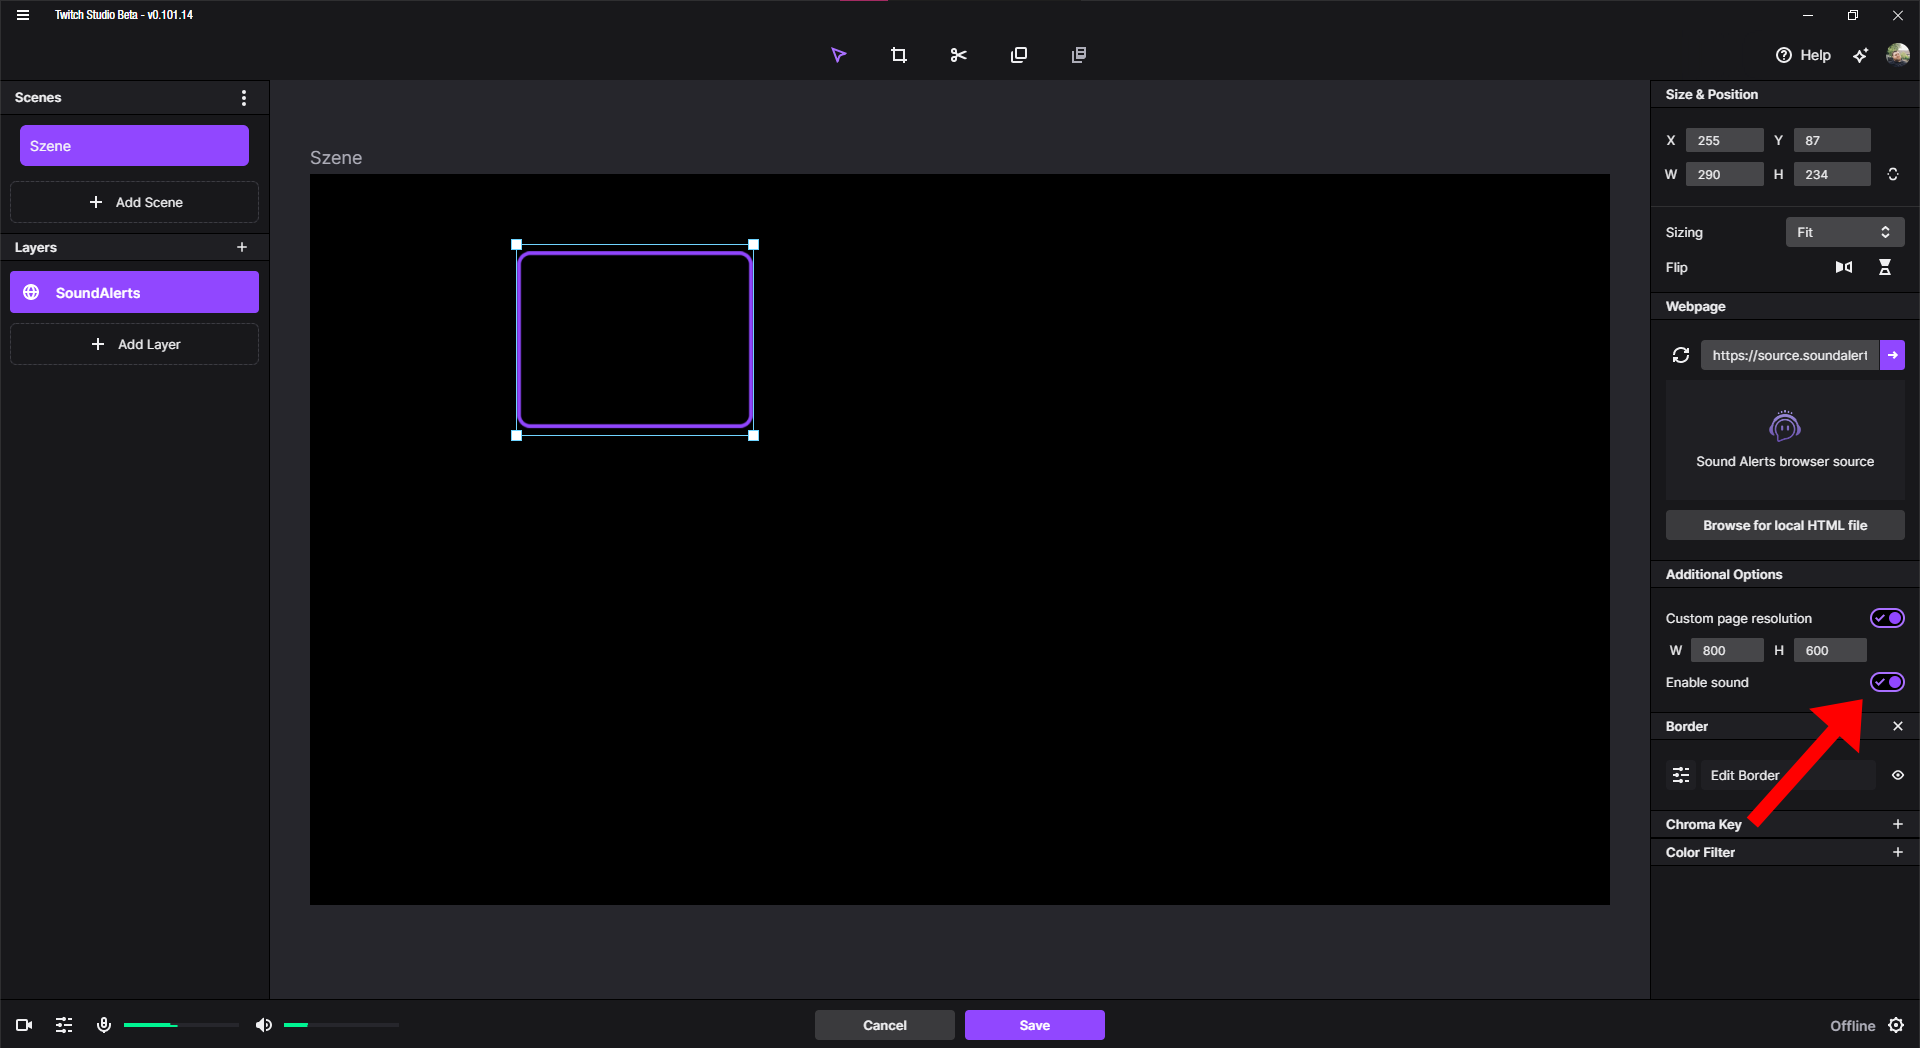Remove the Border effect
The height and width of the screenshot is (1048, 1920).
point(1898,726)
